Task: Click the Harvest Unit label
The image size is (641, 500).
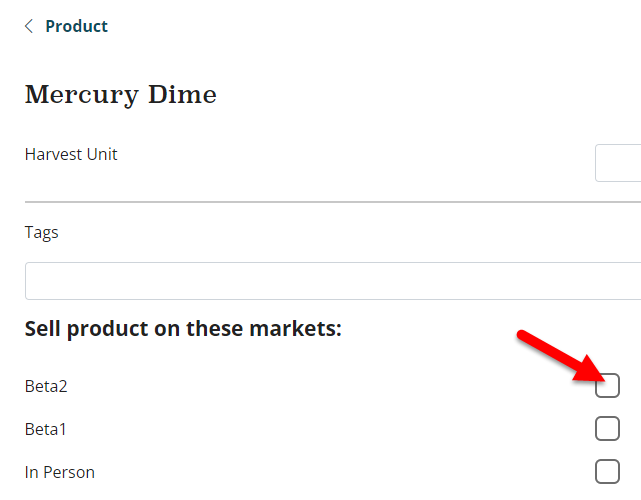Action: click(x=71, y=154)
